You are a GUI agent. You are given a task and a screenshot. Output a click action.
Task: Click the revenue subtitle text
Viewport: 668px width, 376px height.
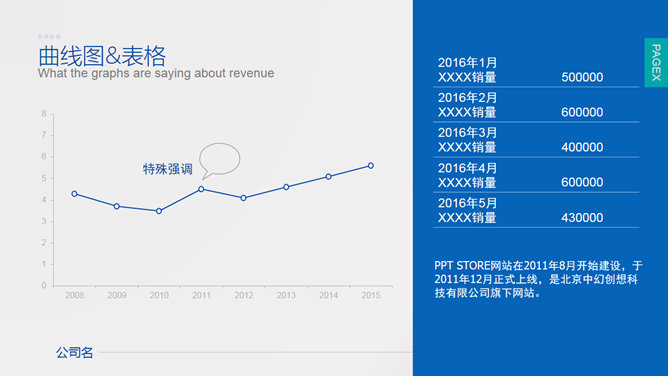(x=156, y=73)
